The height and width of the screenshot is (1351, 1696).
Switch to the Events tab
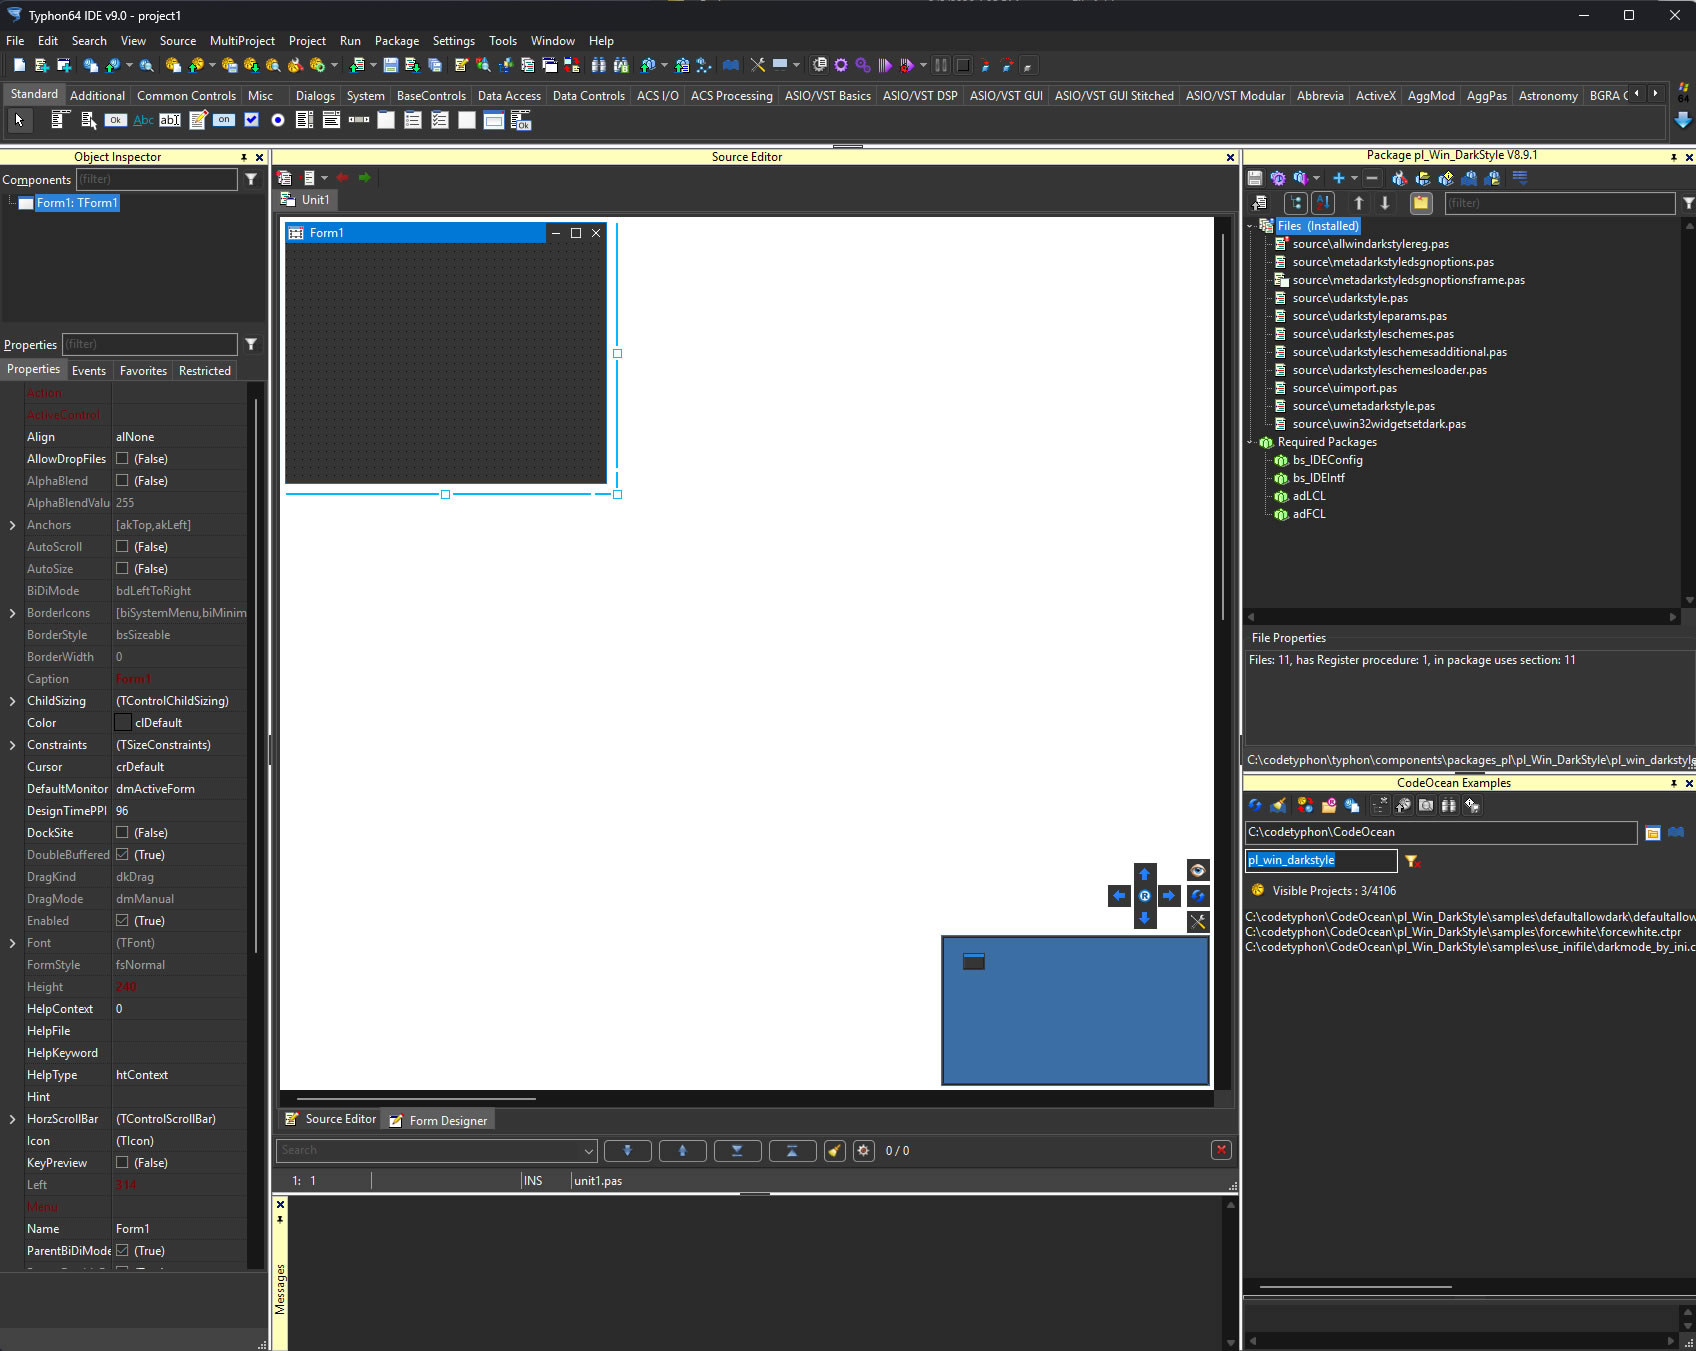coord(88,370)
